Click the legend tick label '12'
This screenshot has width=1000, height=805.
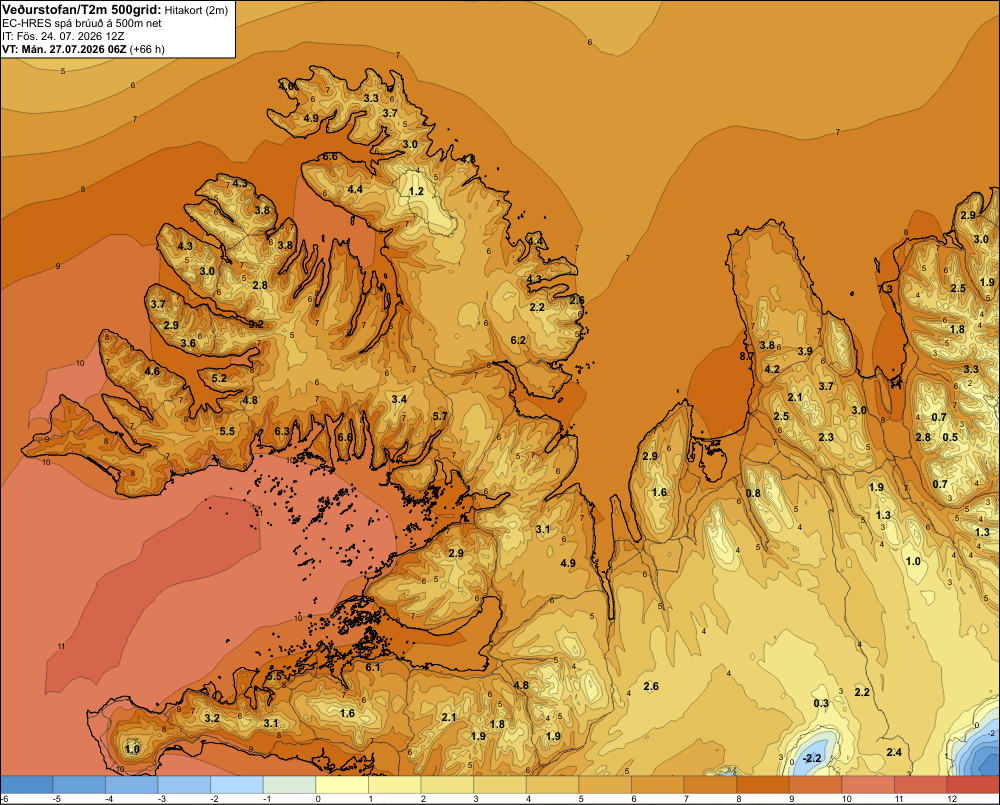(952, 799)
